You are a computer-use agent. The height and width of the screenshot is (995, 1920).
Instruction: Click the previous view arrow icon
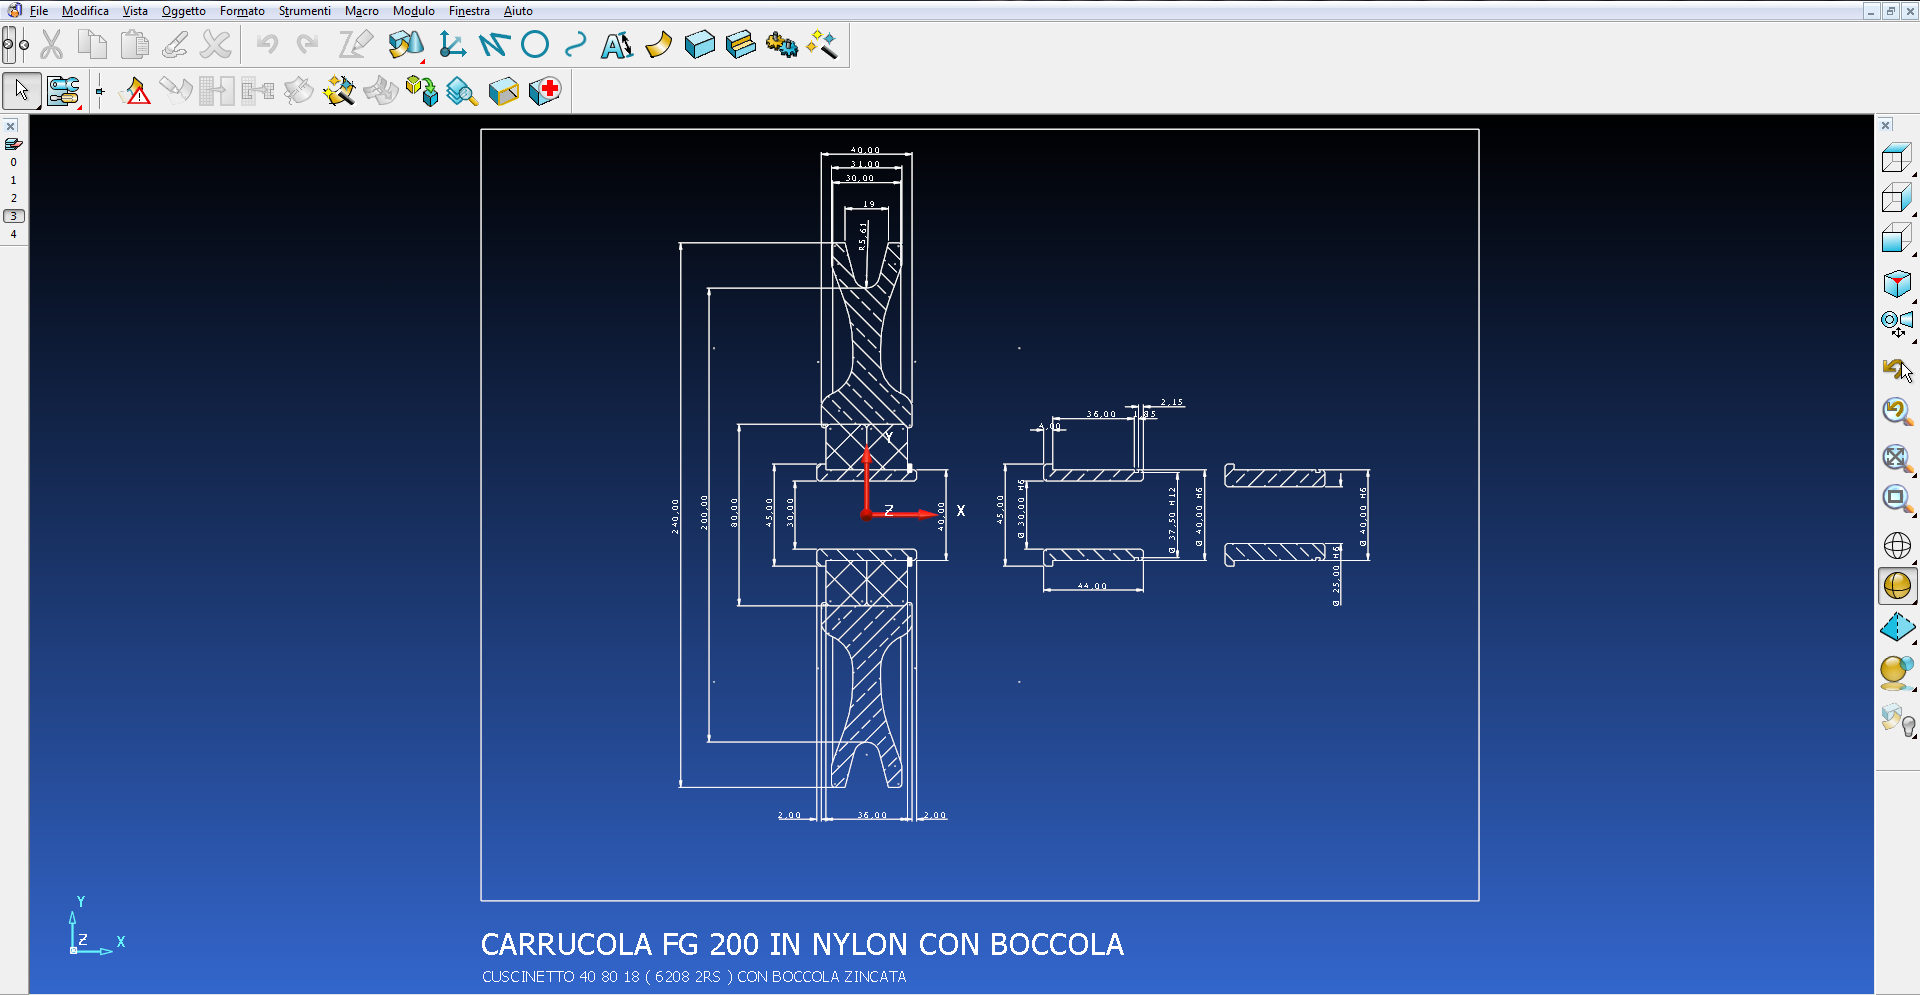pos(1897,370)
